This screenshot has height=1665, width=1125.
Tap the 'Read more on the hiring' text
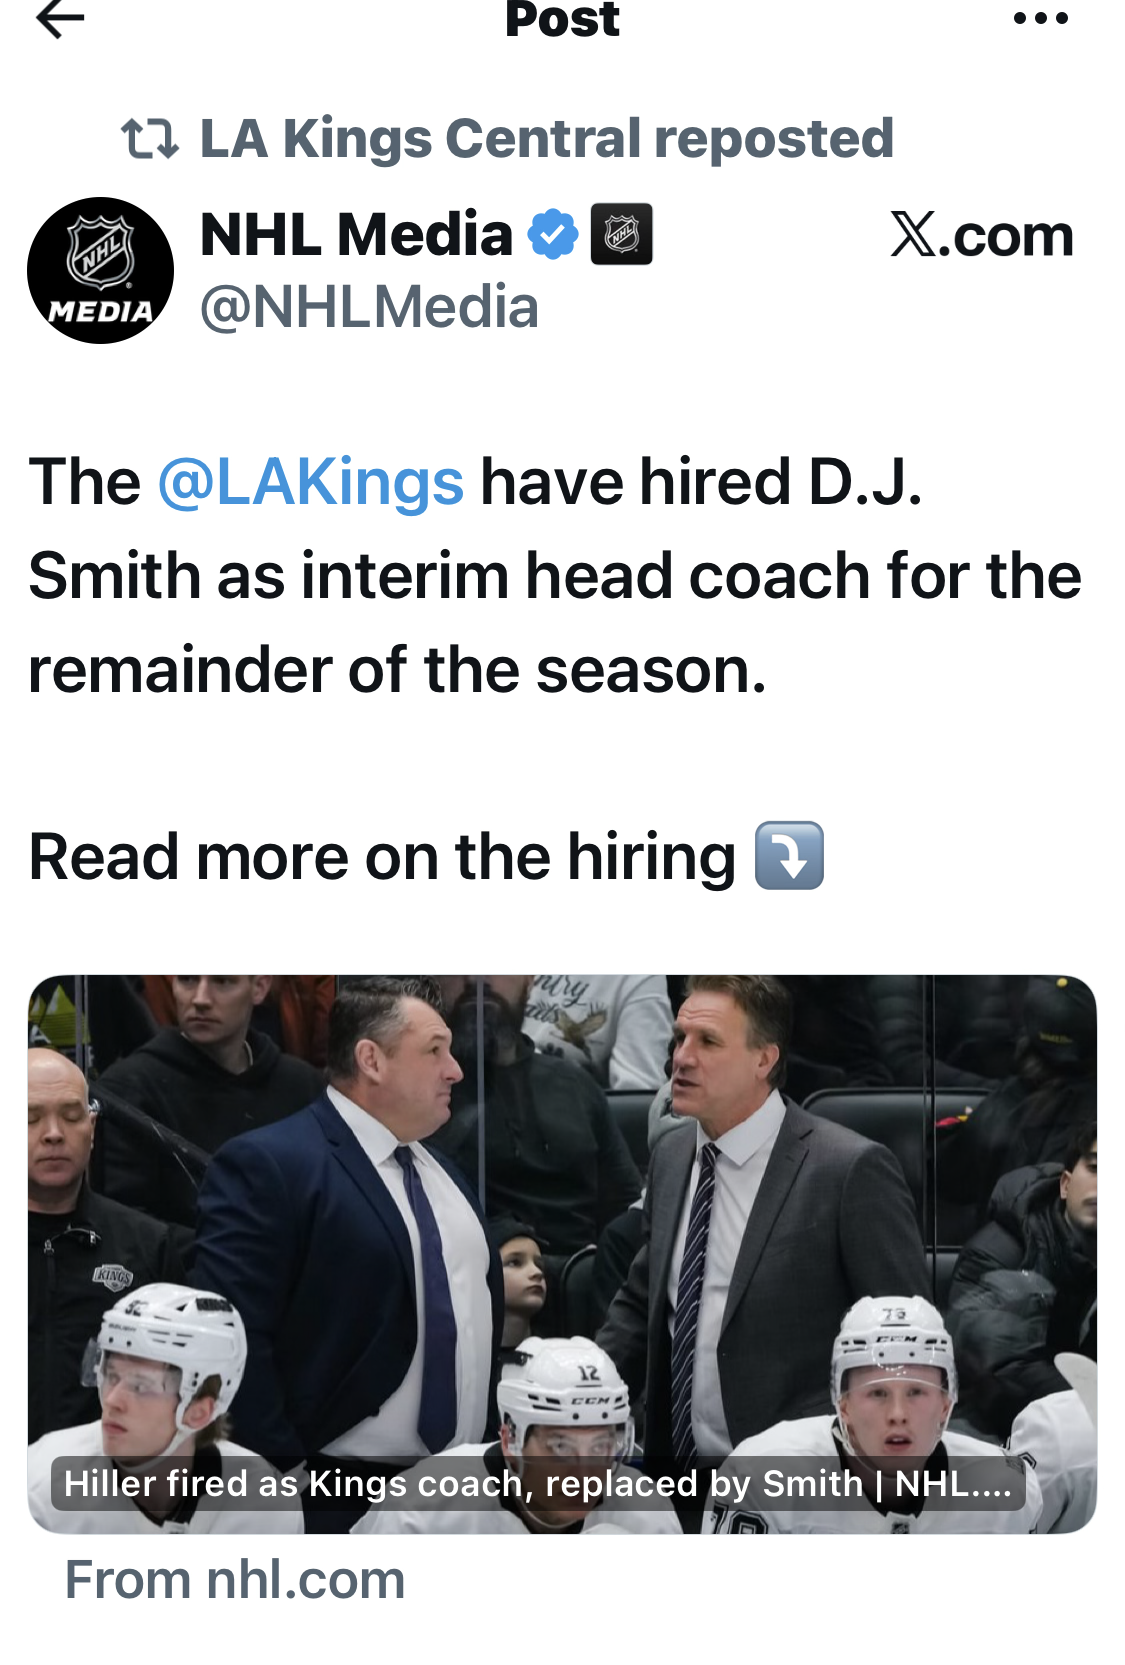point(382,857)
